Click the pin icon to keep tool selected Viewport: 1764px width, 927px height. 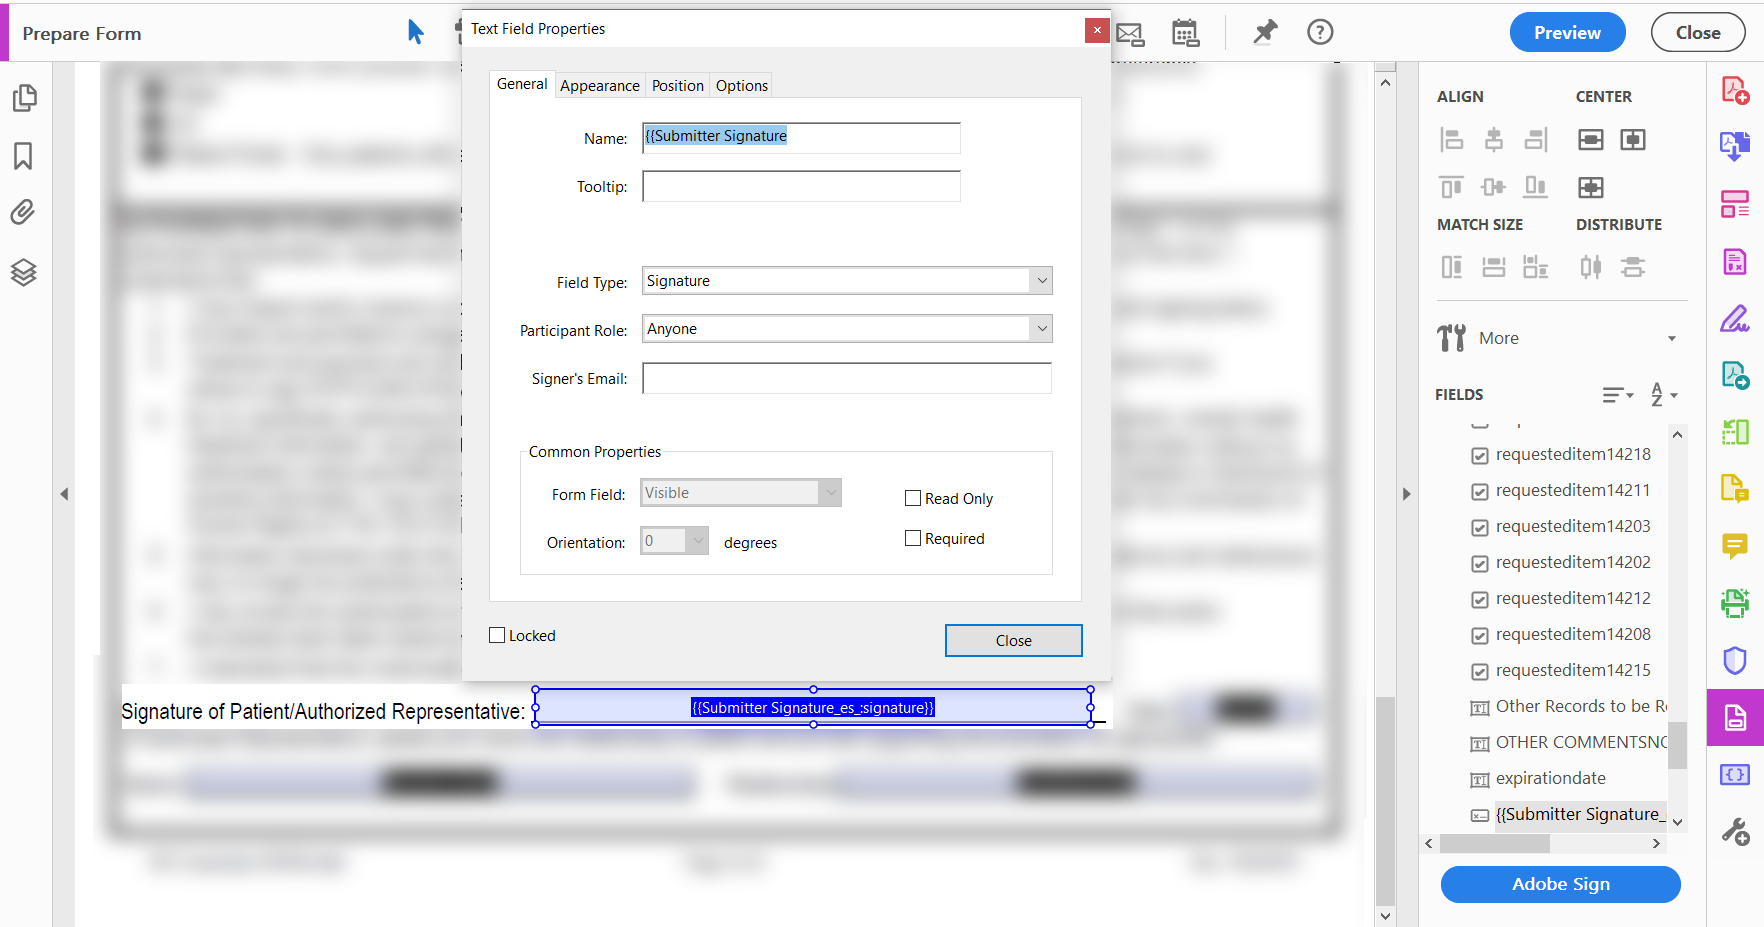click(x=1264, y=32)
